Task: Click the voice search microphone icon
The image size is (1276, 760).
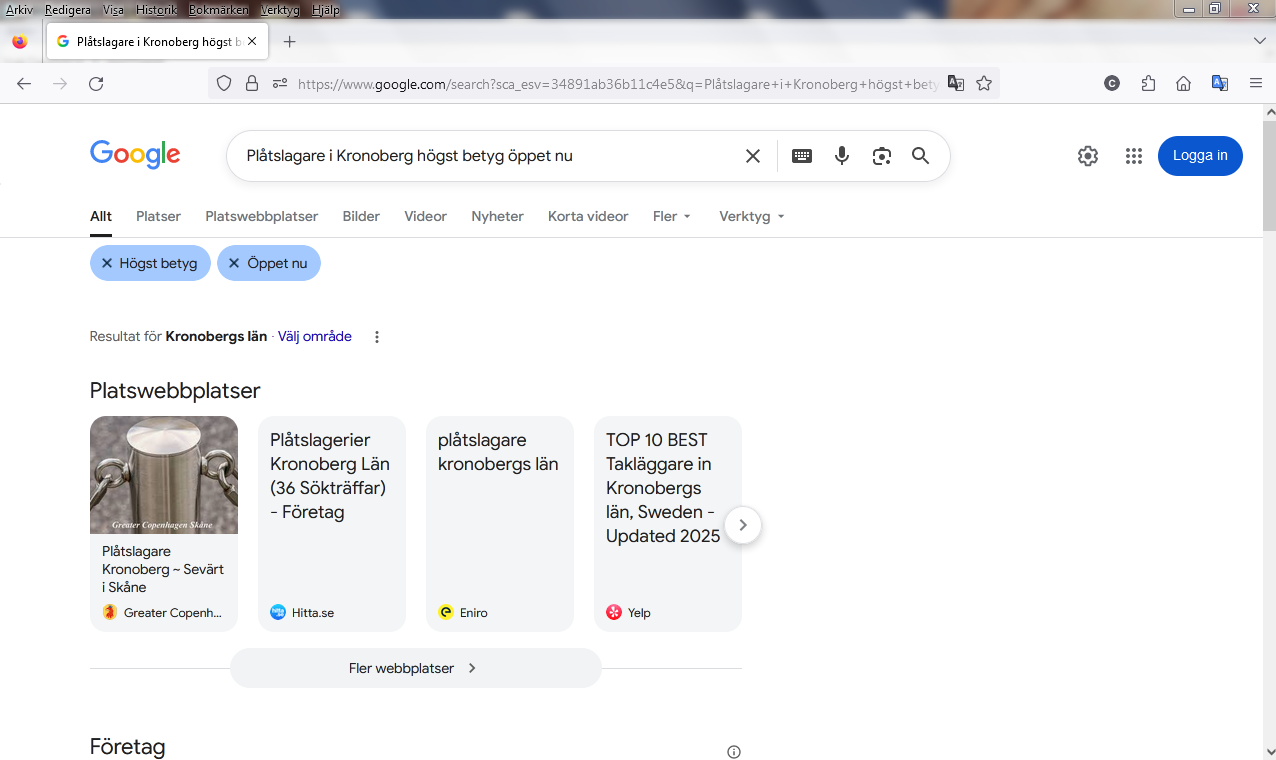Action: 842,156
